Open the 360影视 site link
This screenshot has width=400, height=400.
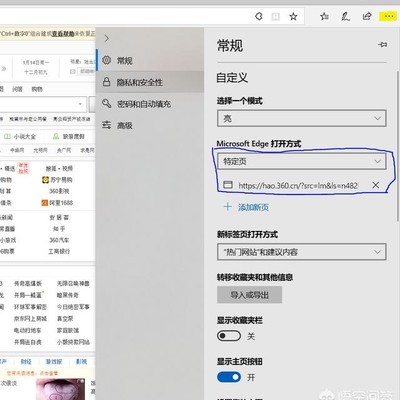pyautogui.click(x=59, y=191)
